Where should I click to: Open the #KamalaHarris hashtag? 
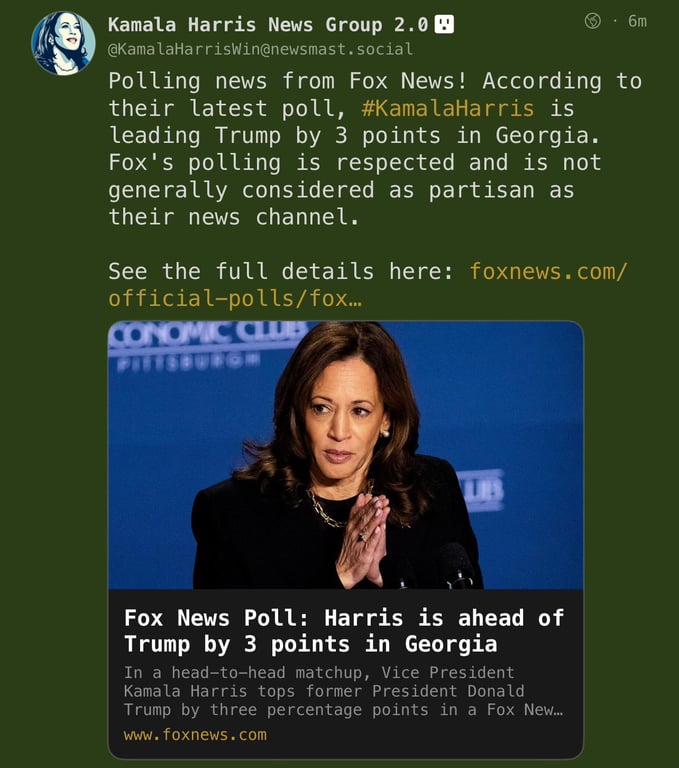[448, 108]
